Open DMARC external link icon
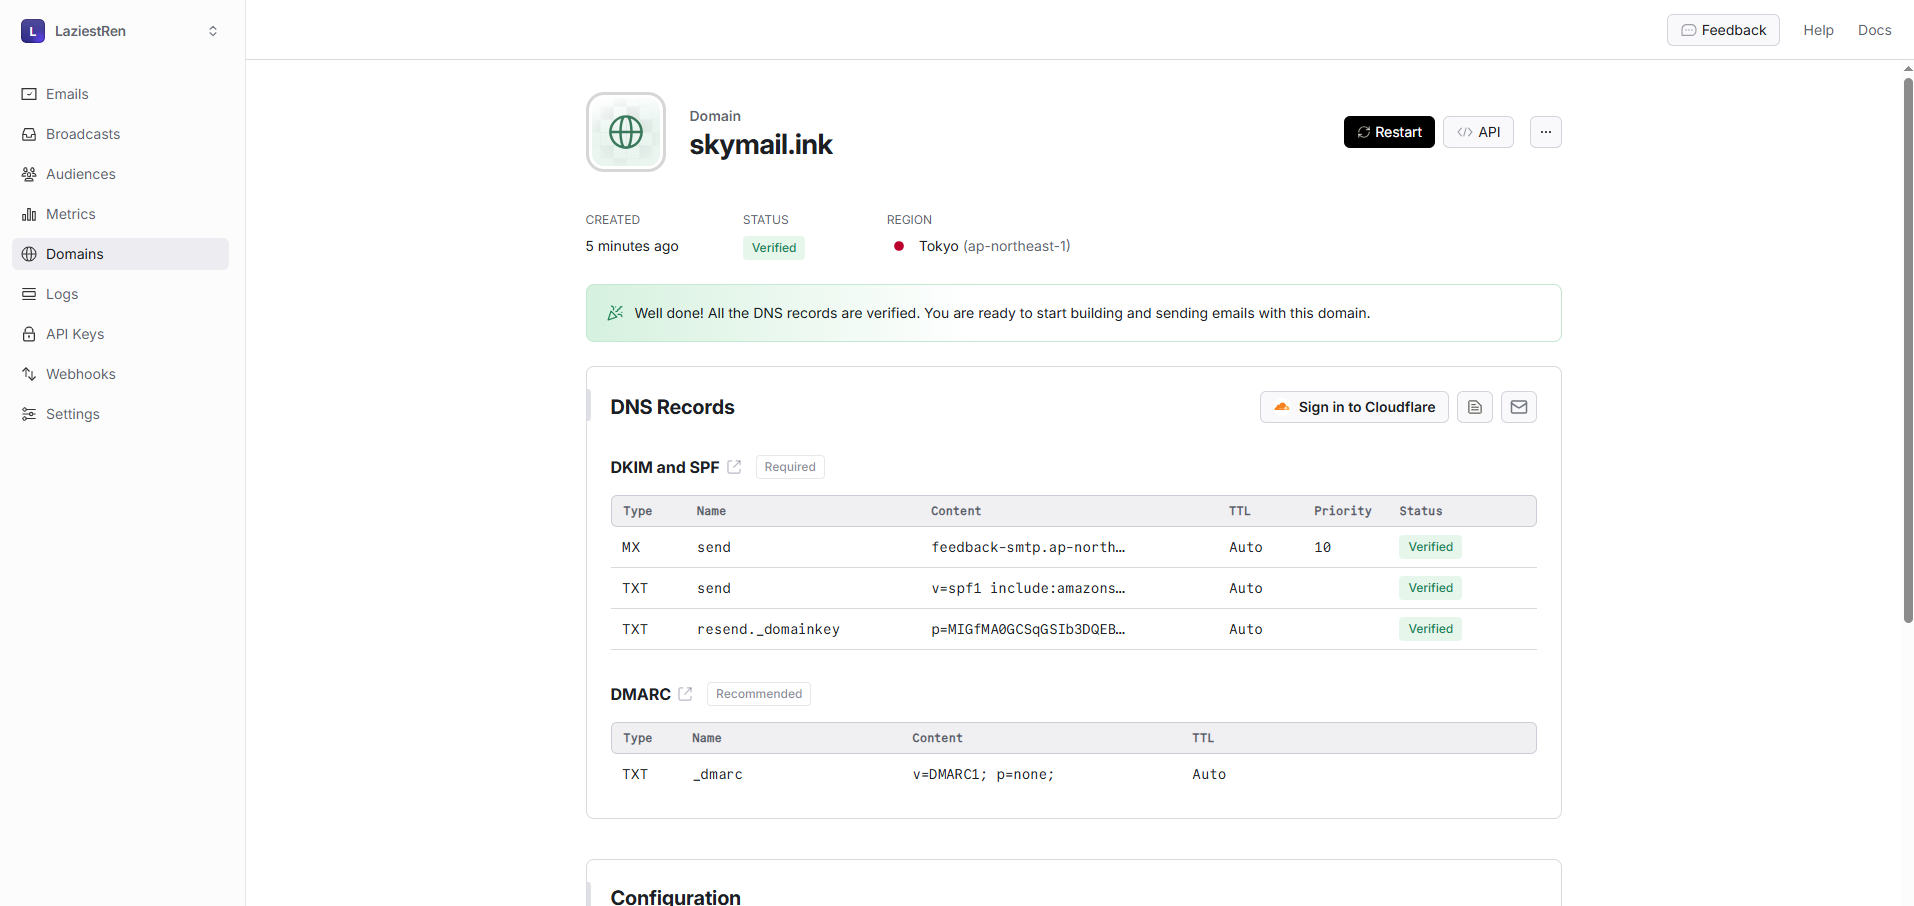1914x906 pixels. click(685, 694)
